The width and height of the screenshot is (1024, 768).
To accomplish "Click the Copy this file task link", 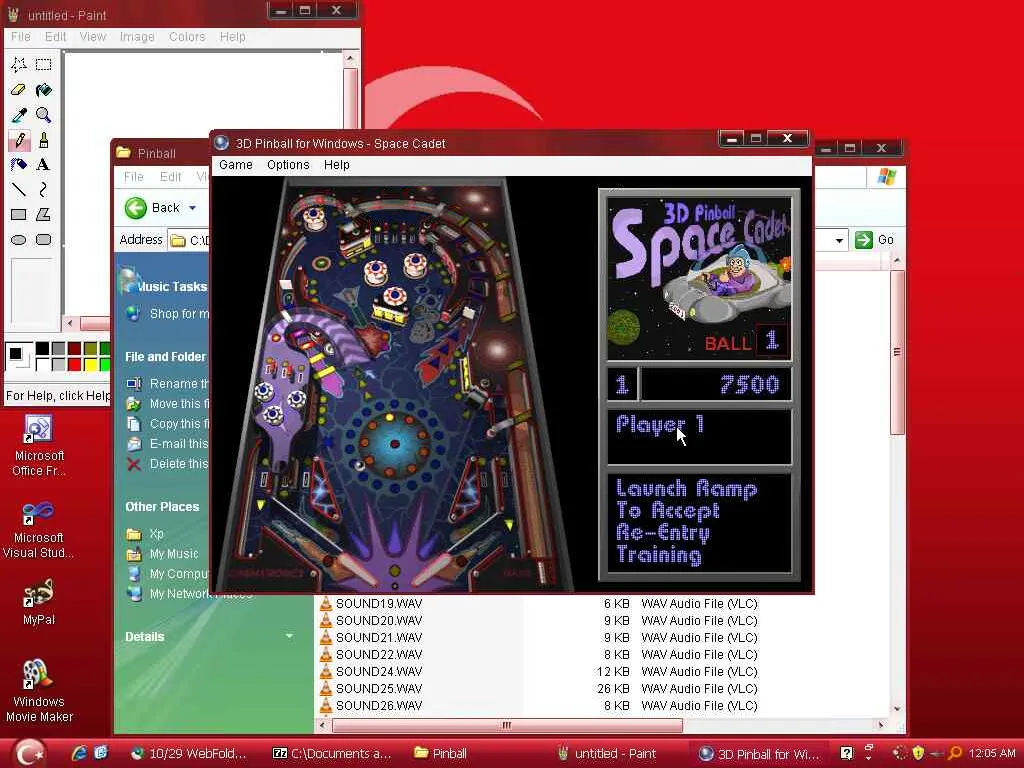I will (x=168, y=424).
